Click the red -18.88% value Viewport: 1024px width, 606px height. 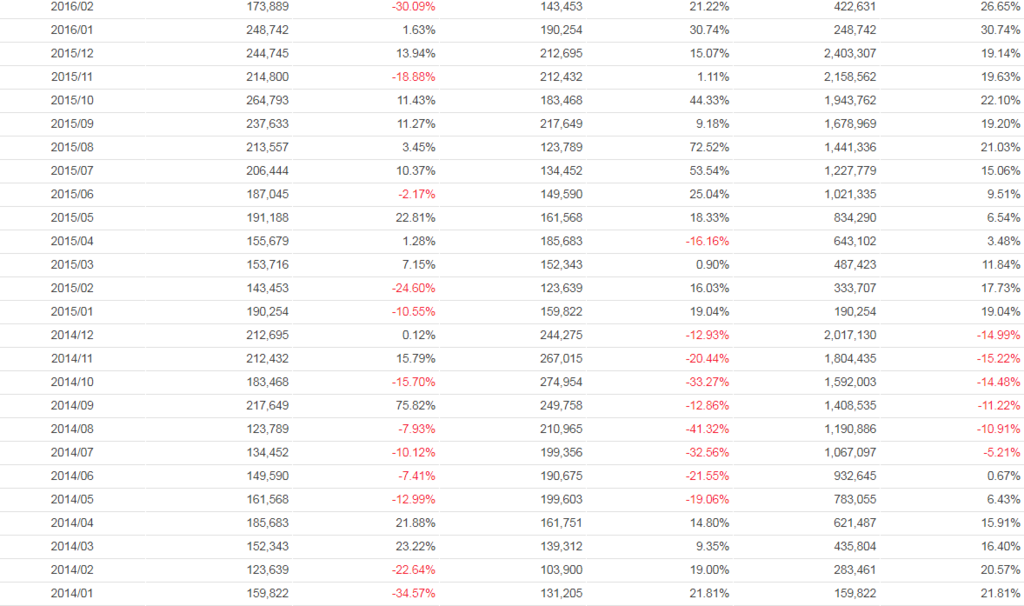tap(413, 76)
